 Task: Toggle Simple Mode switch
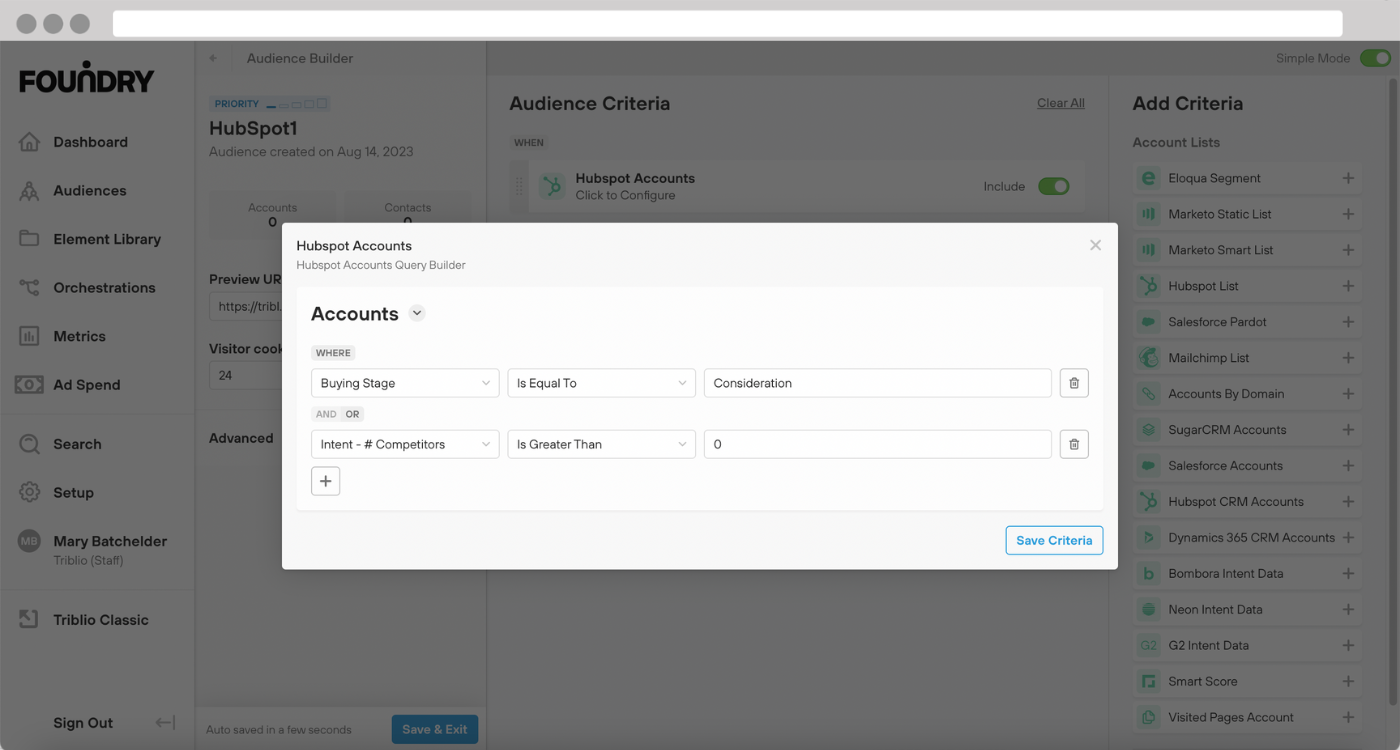[1374, 58]
